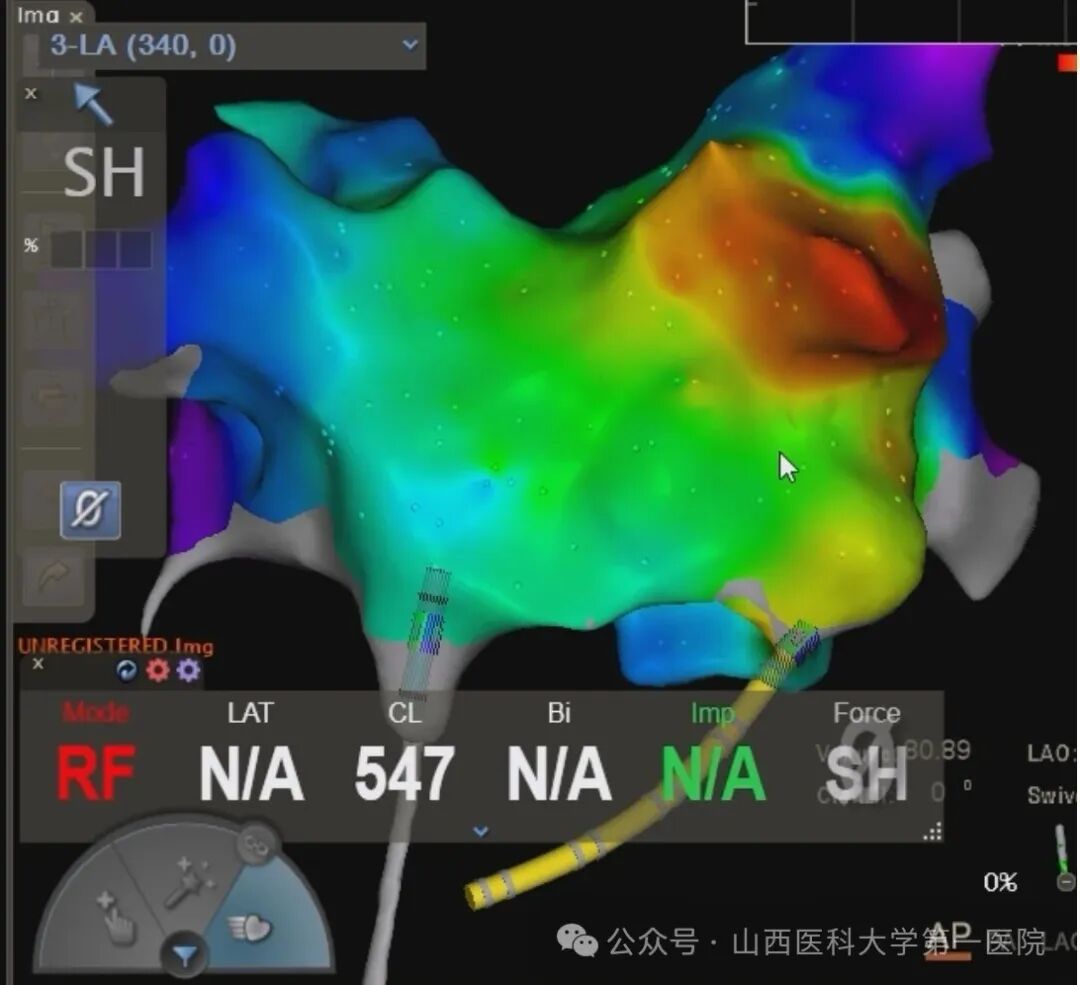Image resolution: width=1080 pixels, height=985 pixels.
Task: Click the blue refresh arrow icon
Action: (127, 670)
